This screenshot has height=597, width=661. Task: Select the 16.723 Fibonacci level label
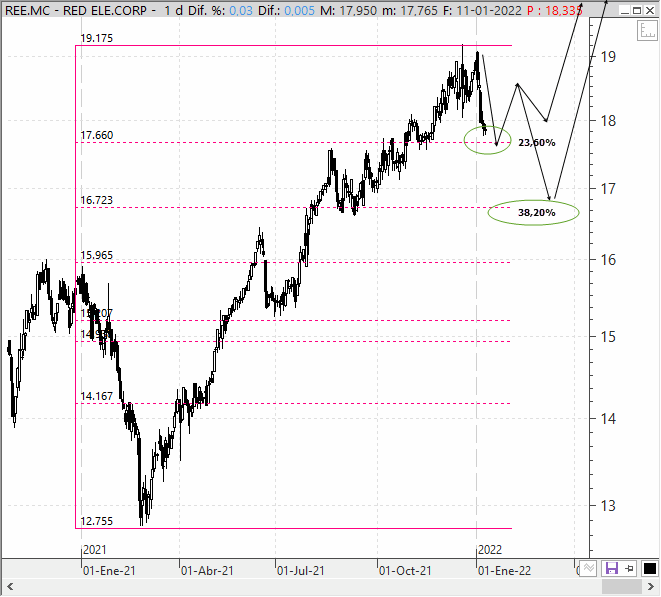click(x=97, y=200)
